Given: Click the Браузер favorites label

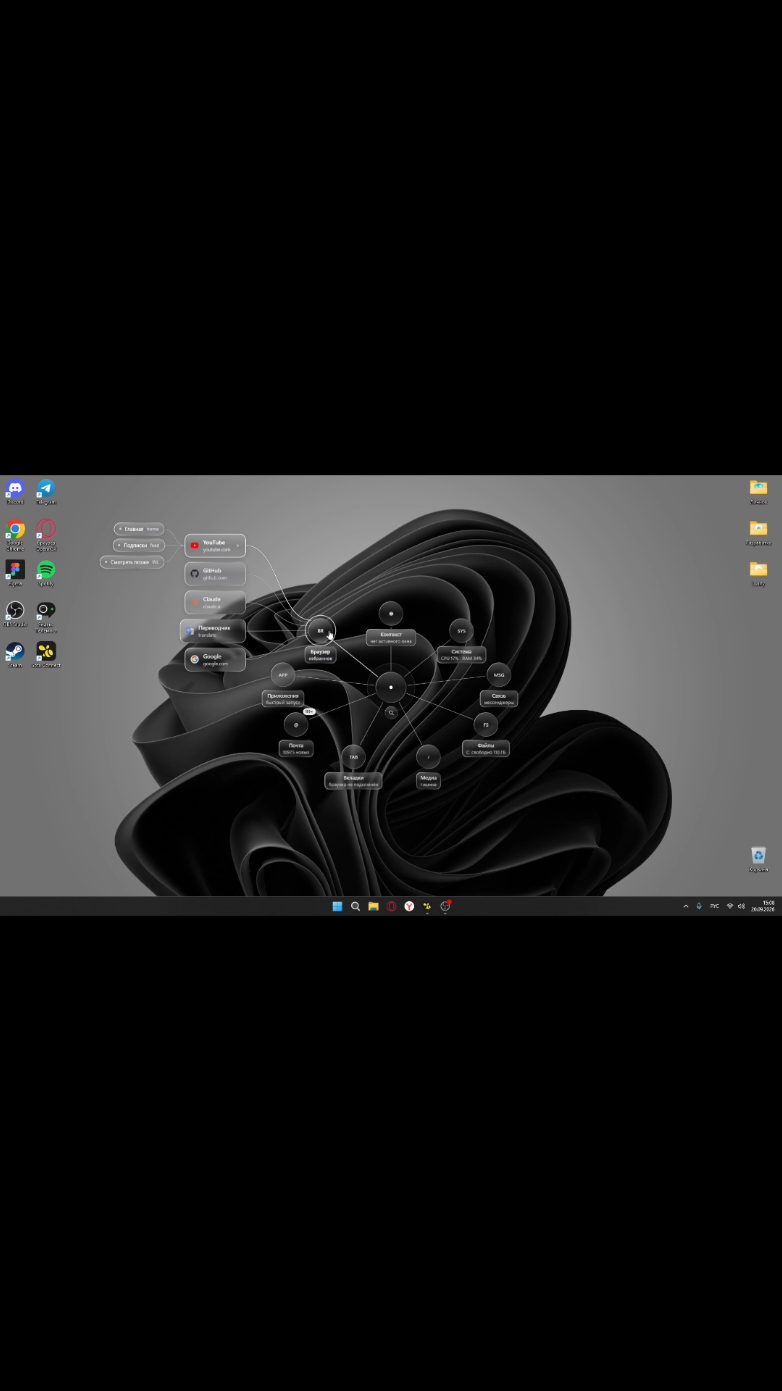Looking at the screenshot, I should pyautogui.click(x=320, y=655).
